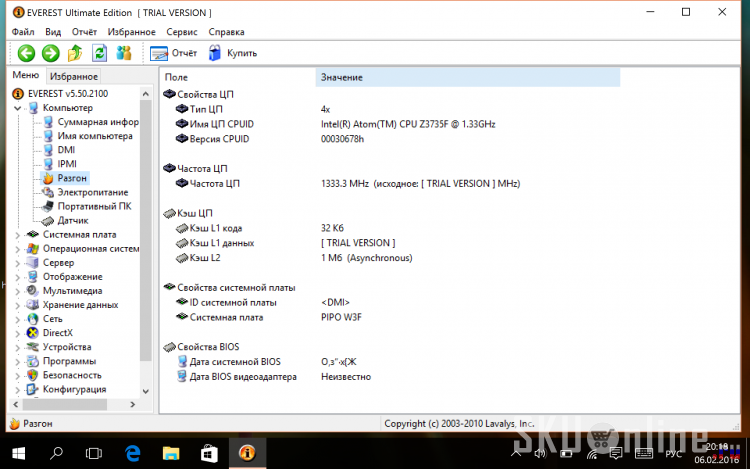This screenshot has width=750, height=469.
Task: Click the Значение column header
Action: pos(468,77)
